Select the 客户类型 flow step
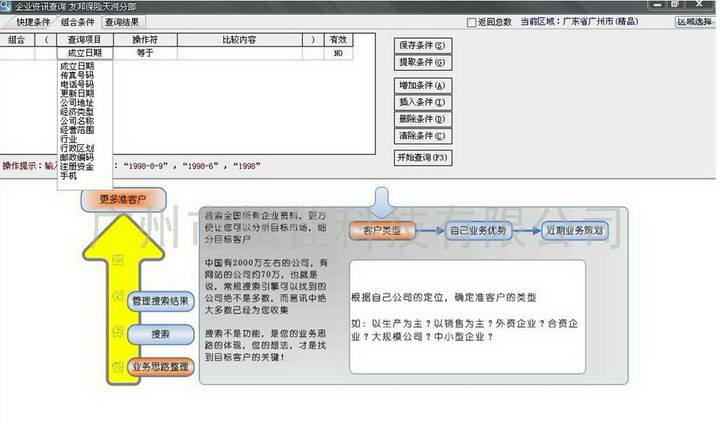This screenshot has width=720, height=424. 382,231
